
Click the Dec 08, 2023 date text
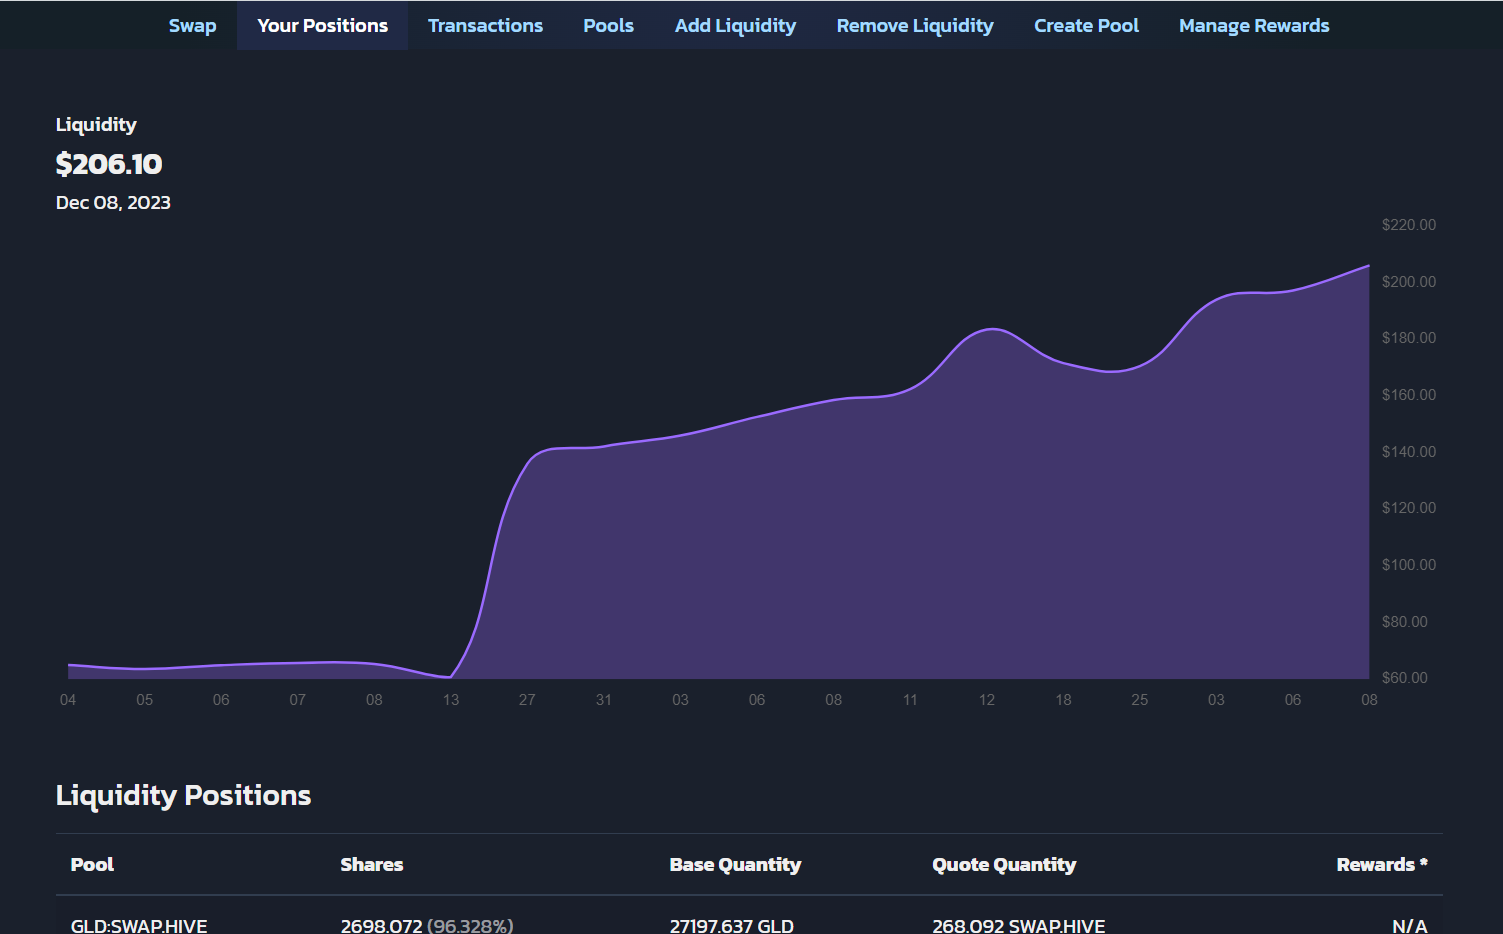113,203
